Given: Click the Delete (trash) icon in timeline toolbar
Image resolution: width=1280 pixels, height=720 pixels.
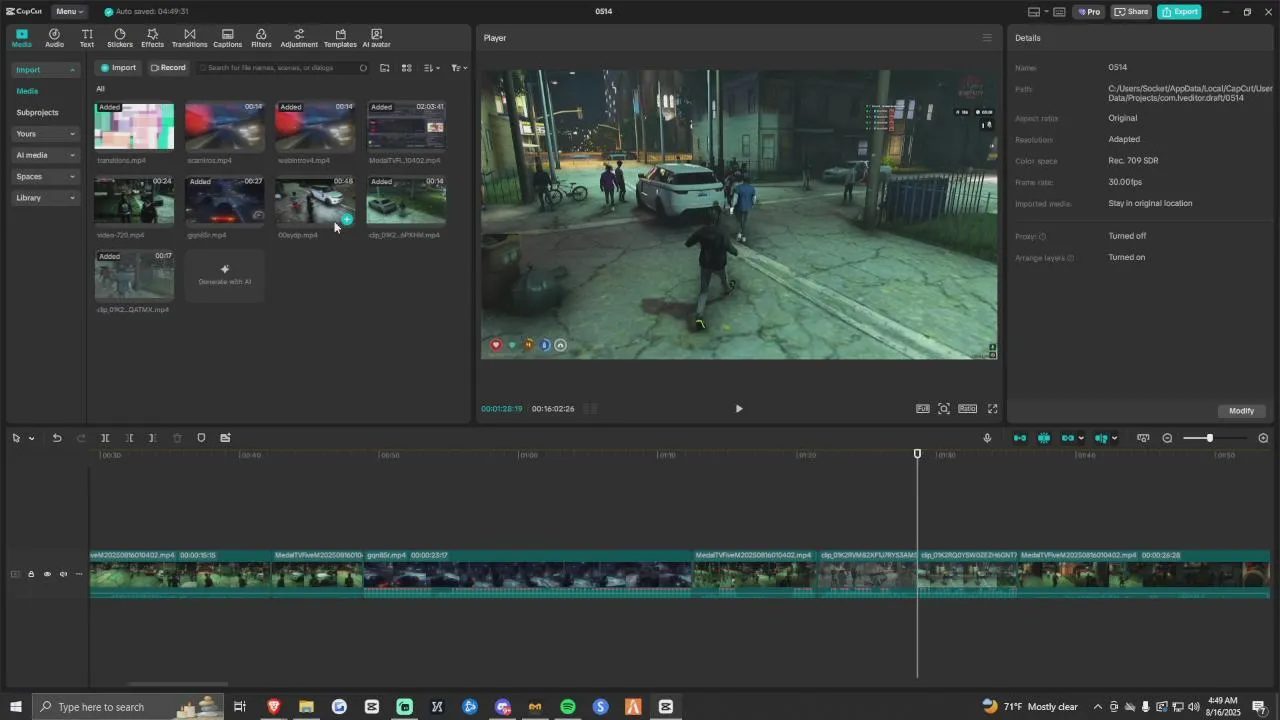Looking at the screenshot, I should click(177, 438).
